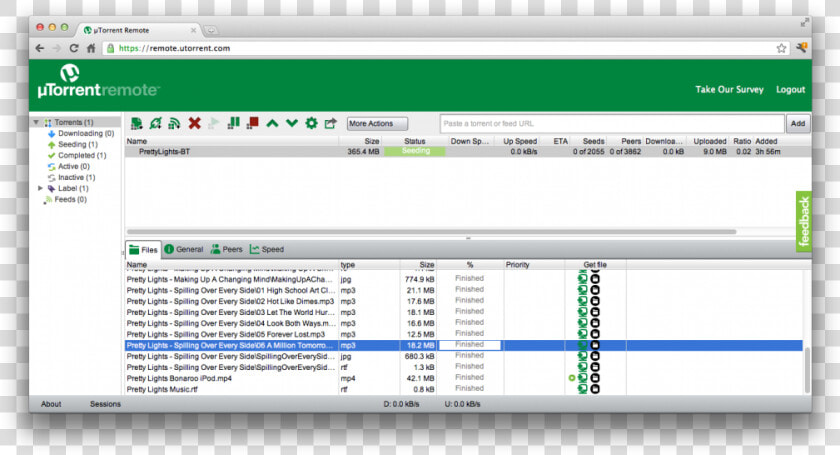Image resolution: width=840 pixels, height=455 pixels.
Task: Click the wrench extension icon in browser toolbar
Action: pyautogui.click(x=801, y=48)
